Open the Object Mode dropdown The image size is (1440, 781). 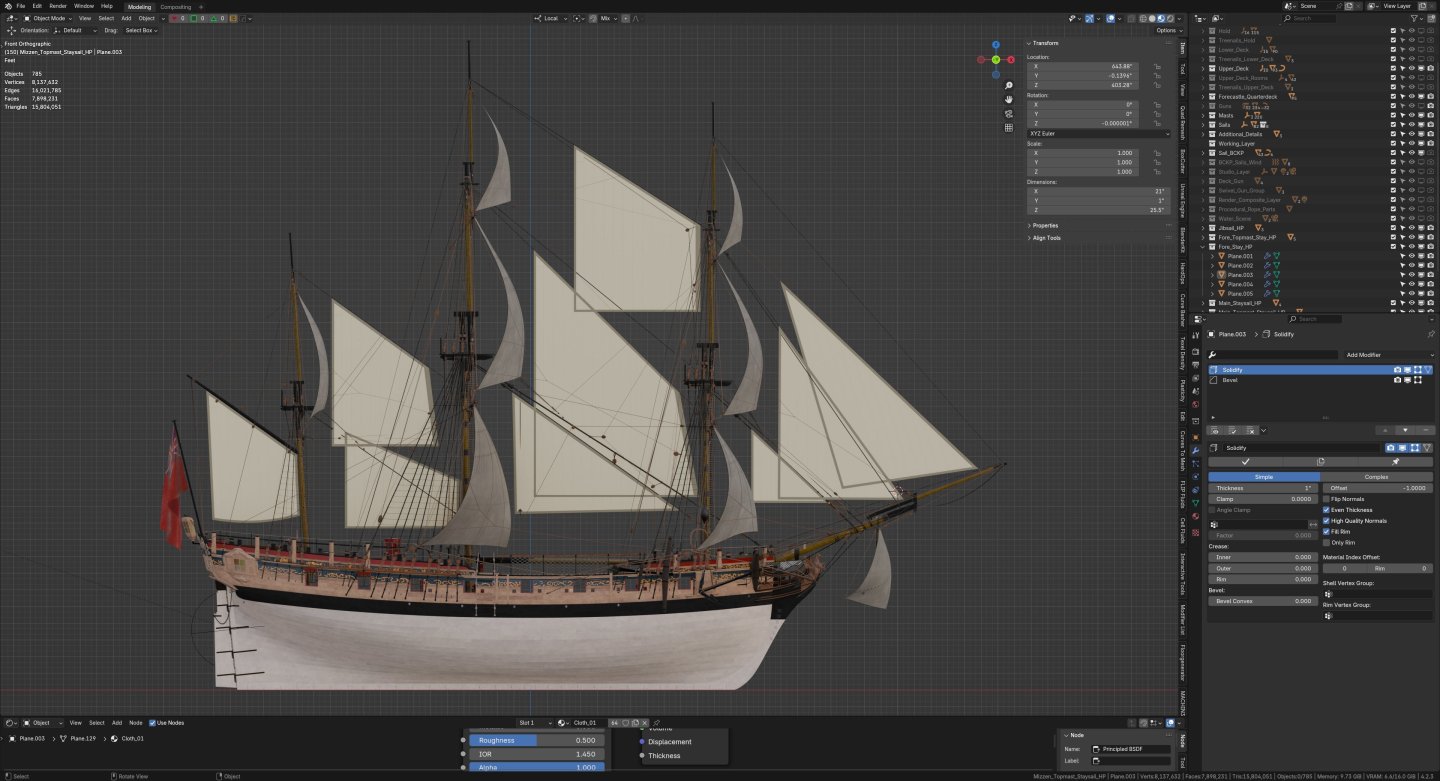[47, 18]
